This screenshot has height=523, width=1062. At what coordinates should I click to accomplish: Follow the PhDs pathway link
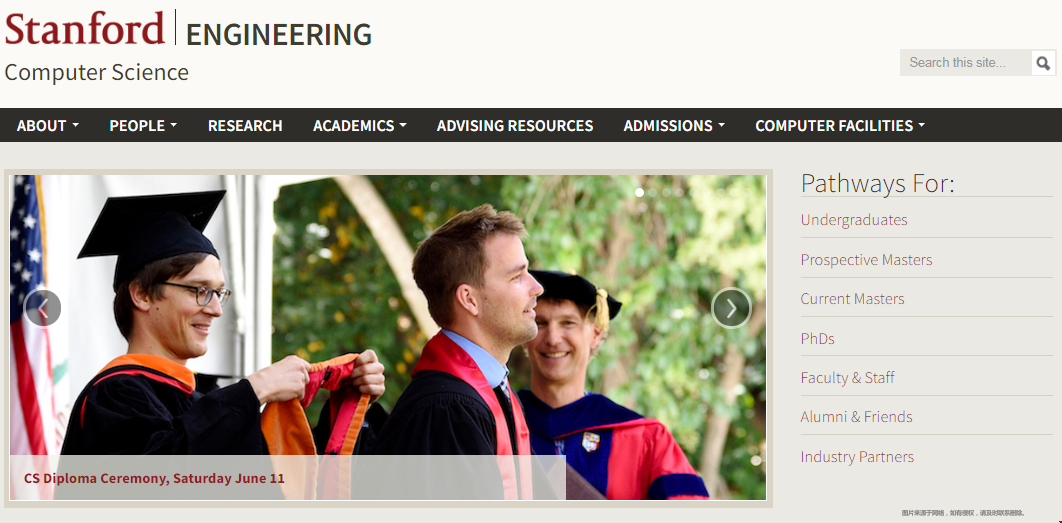817,338
